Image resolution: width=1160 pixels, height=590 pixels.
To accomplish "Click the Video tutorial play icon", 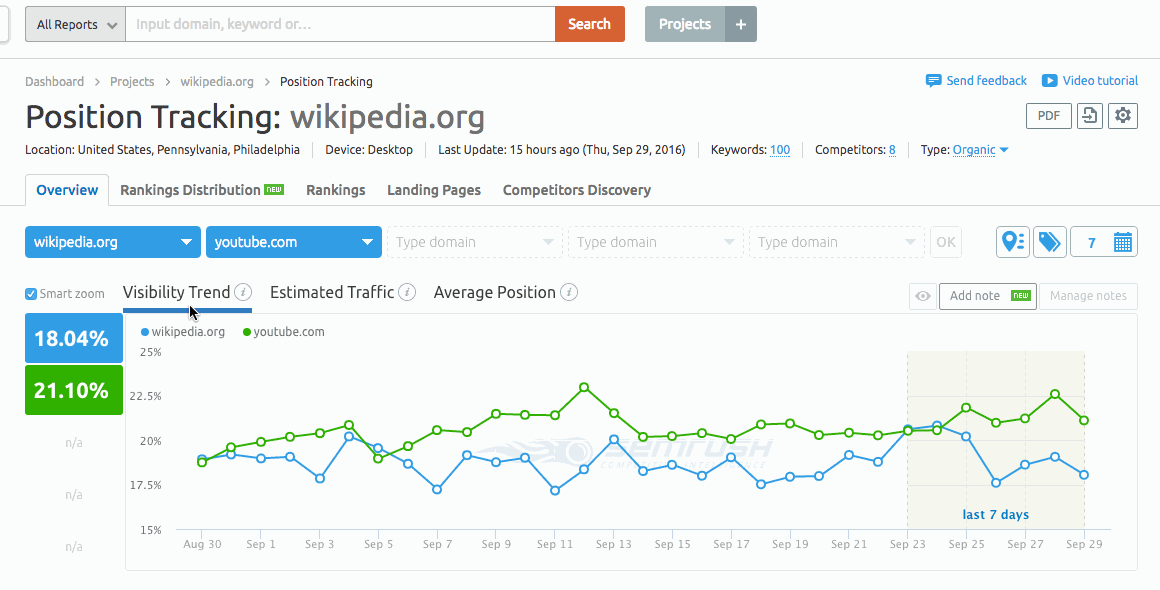I will 1050,81.
